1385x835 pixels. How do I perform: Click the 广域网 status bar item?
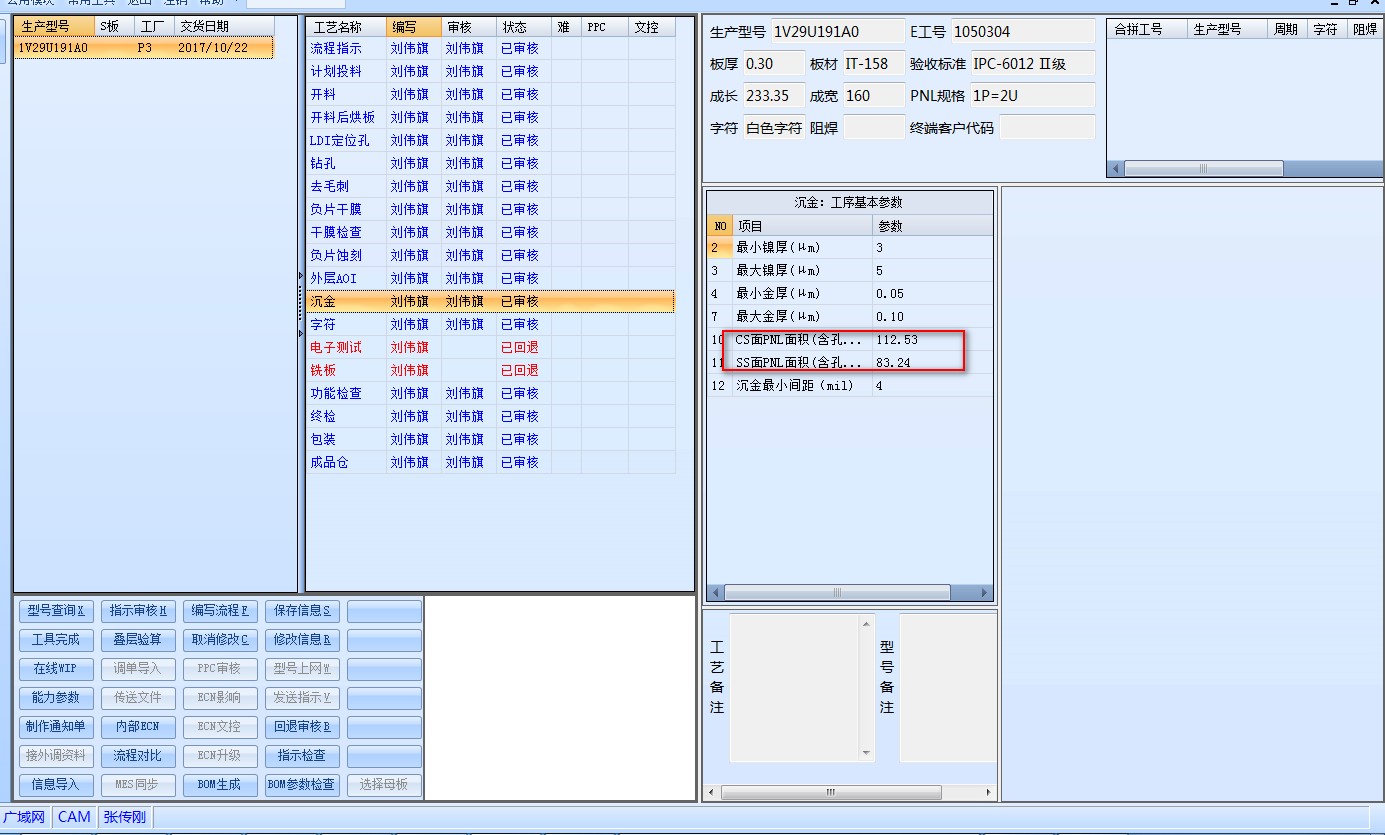click(25, 817)
